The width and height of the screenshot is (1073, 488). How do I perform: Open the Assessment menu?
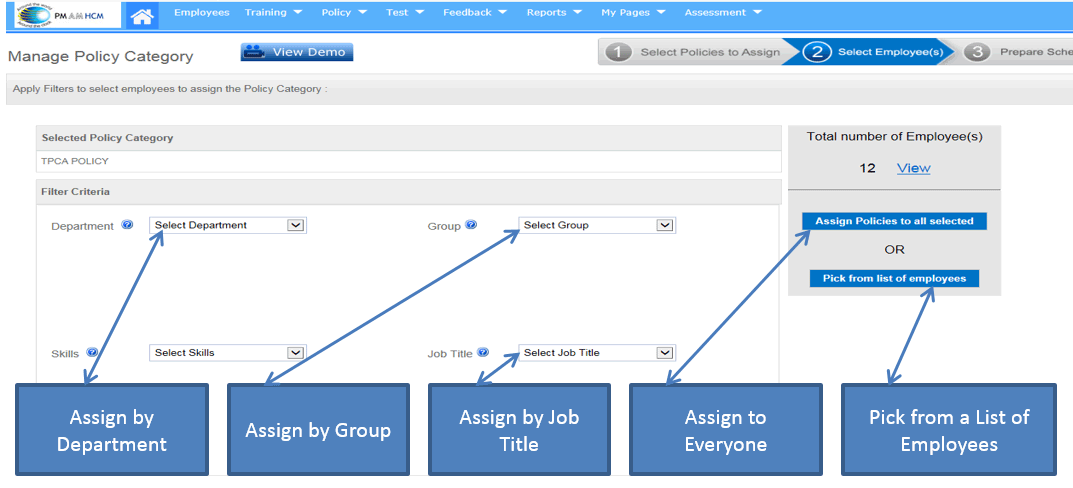[723, 13]
